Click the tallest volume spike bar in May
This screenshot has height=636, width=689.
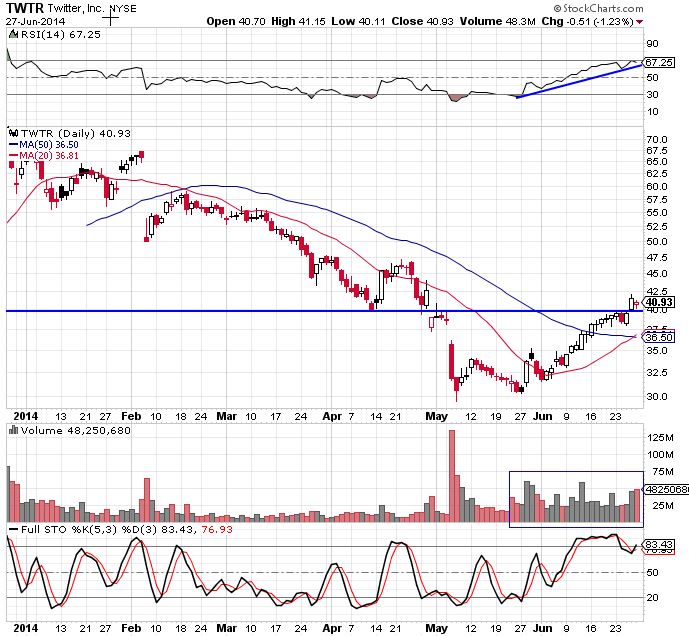pyautogui.click(x=452, y=476)
